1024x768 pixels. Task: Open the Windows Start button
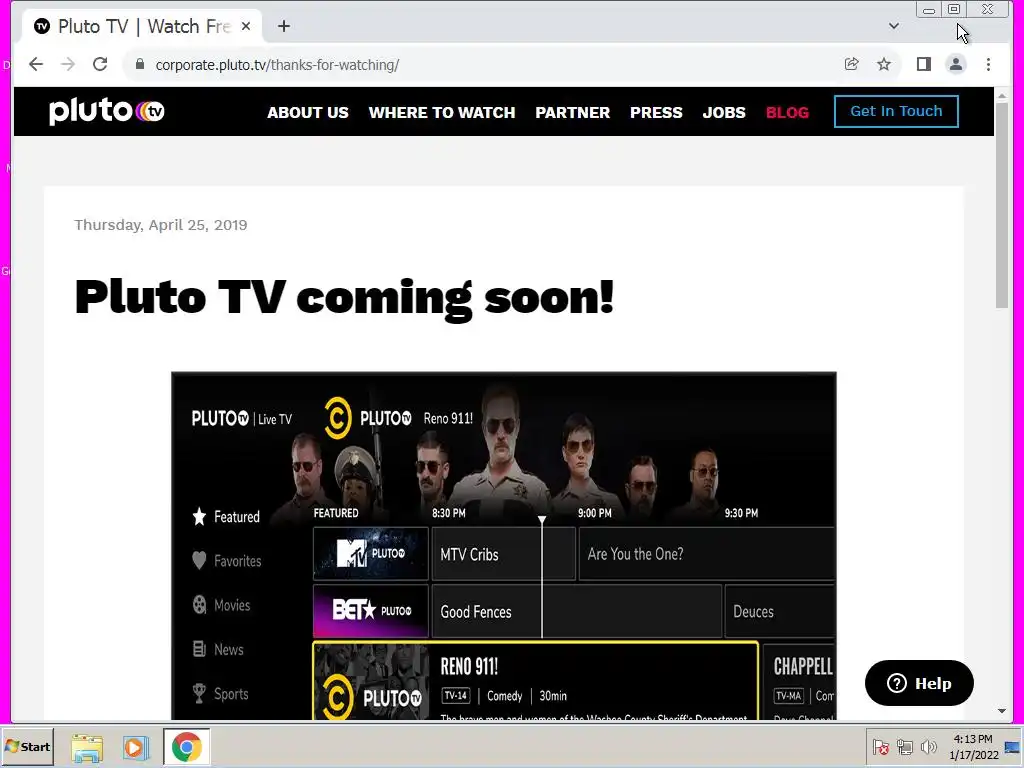click(x=27, y=746)
